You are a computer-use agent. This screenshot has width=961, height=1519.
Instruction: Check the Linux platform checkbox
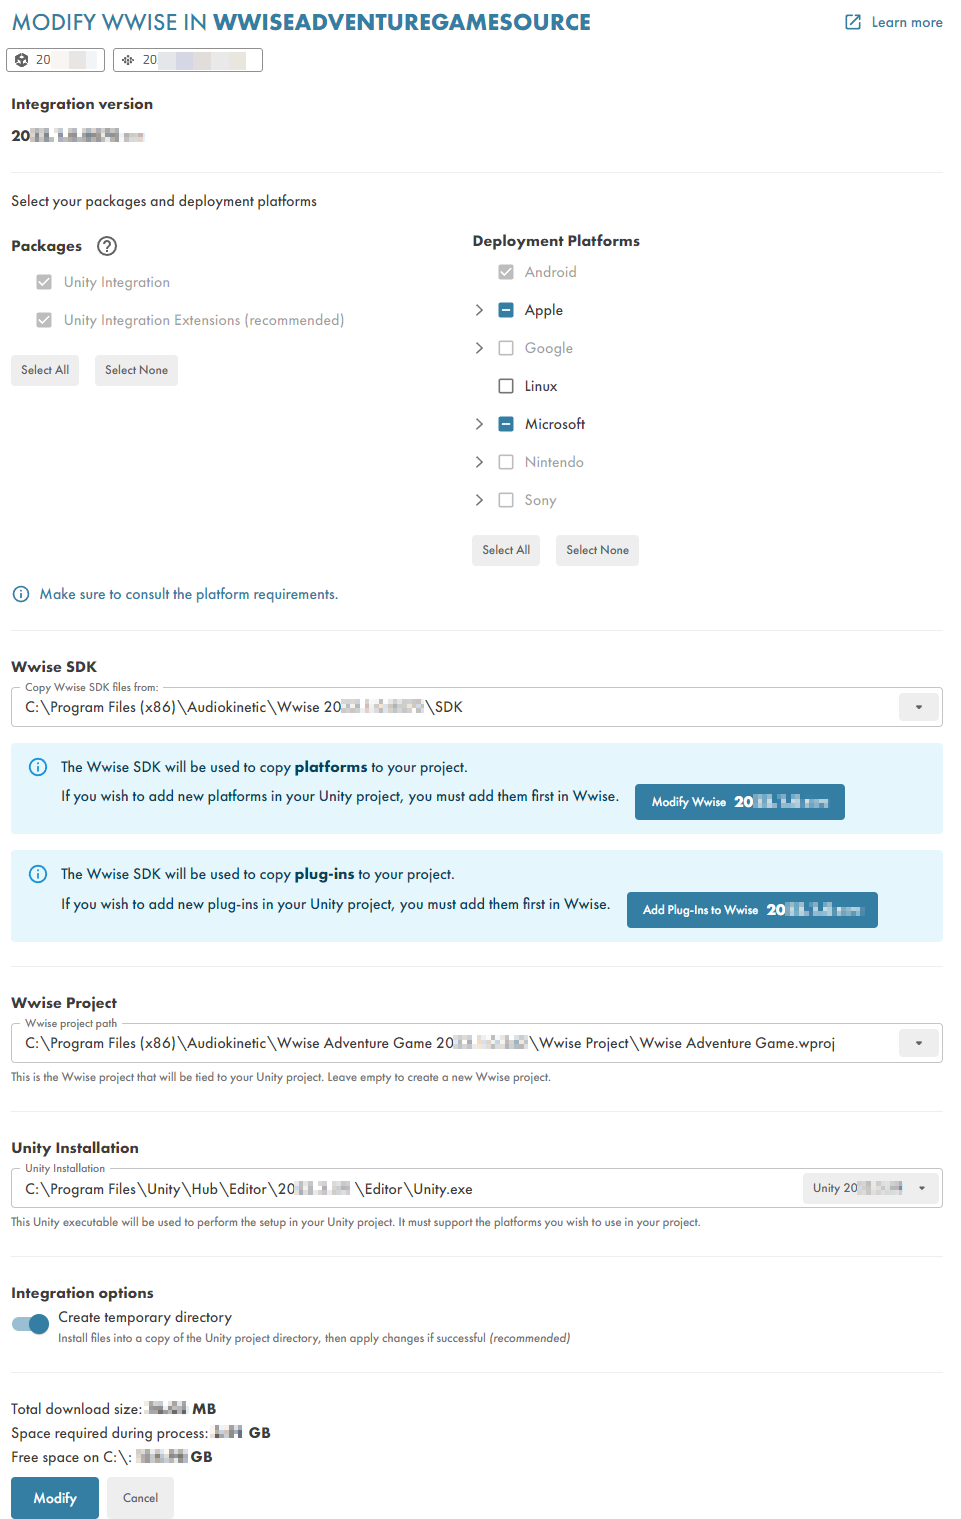[x=506, y=386]
